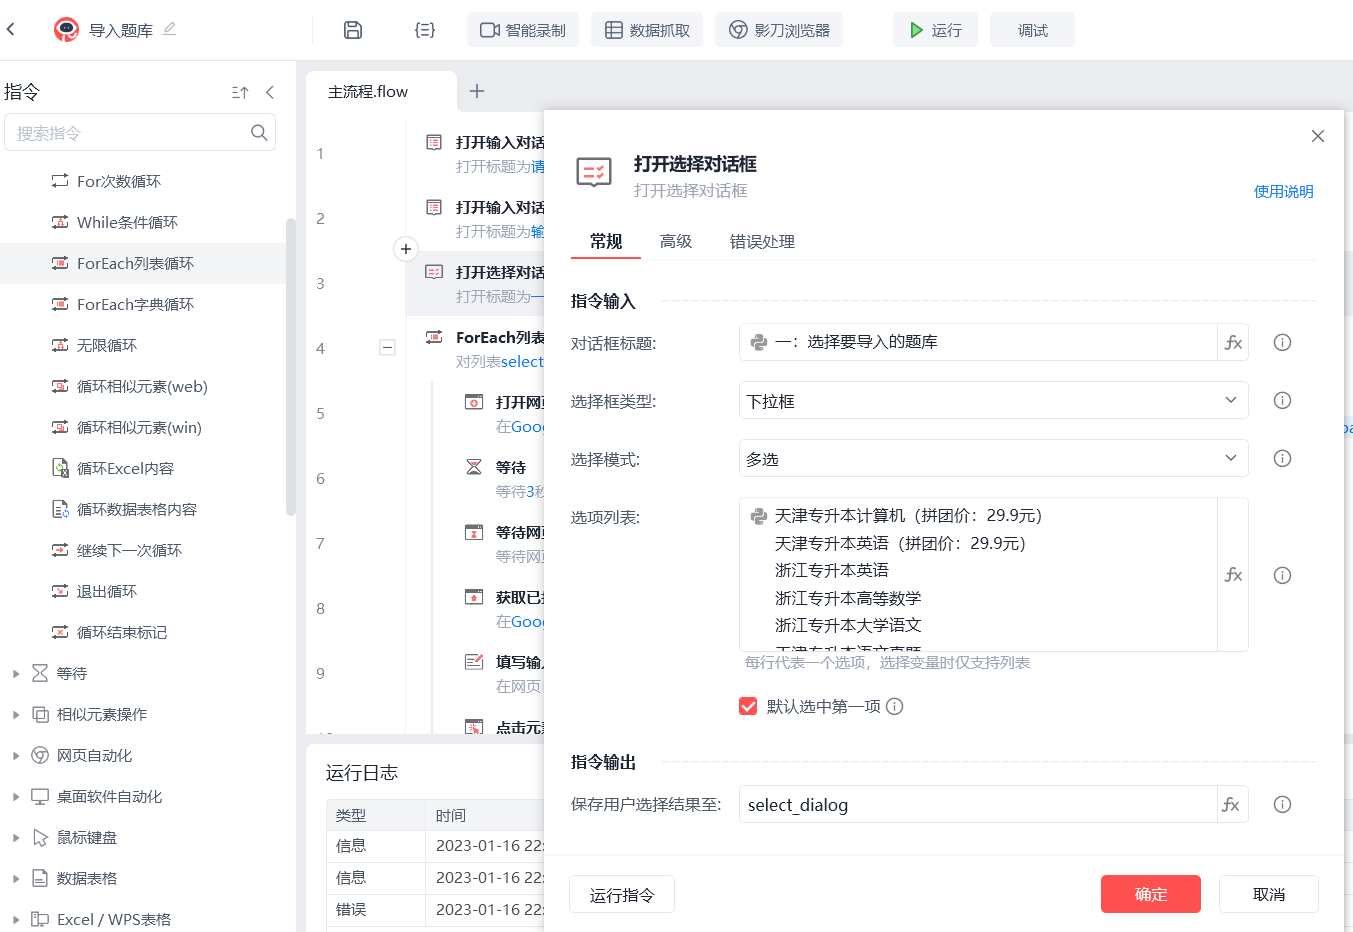Click sort icon in 指令 panel header
Image resolution: width=1353 pixels, height=932 pixels.
(x=240, y=92)
